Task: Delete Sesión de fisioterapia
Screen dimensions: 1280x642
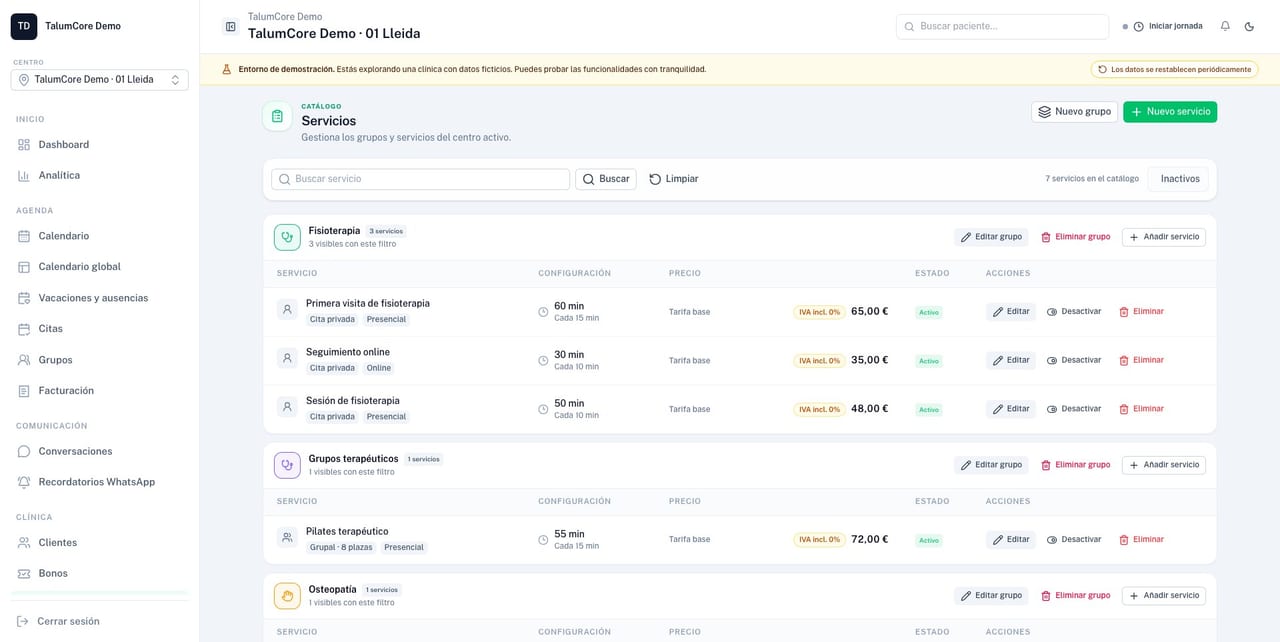Action: [1141, 409]
